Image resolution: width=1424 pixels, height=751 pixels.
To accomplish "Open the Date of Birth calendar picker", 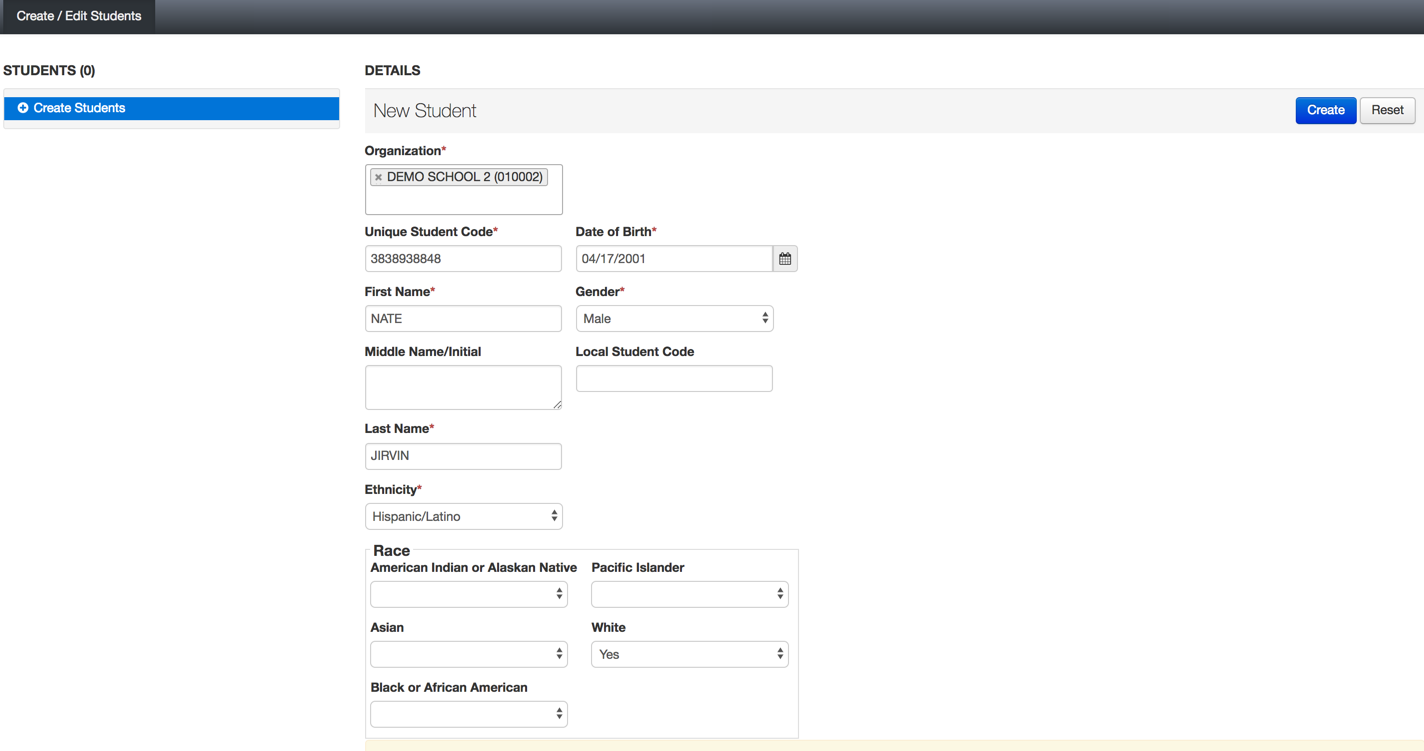I will coord(785,259).
